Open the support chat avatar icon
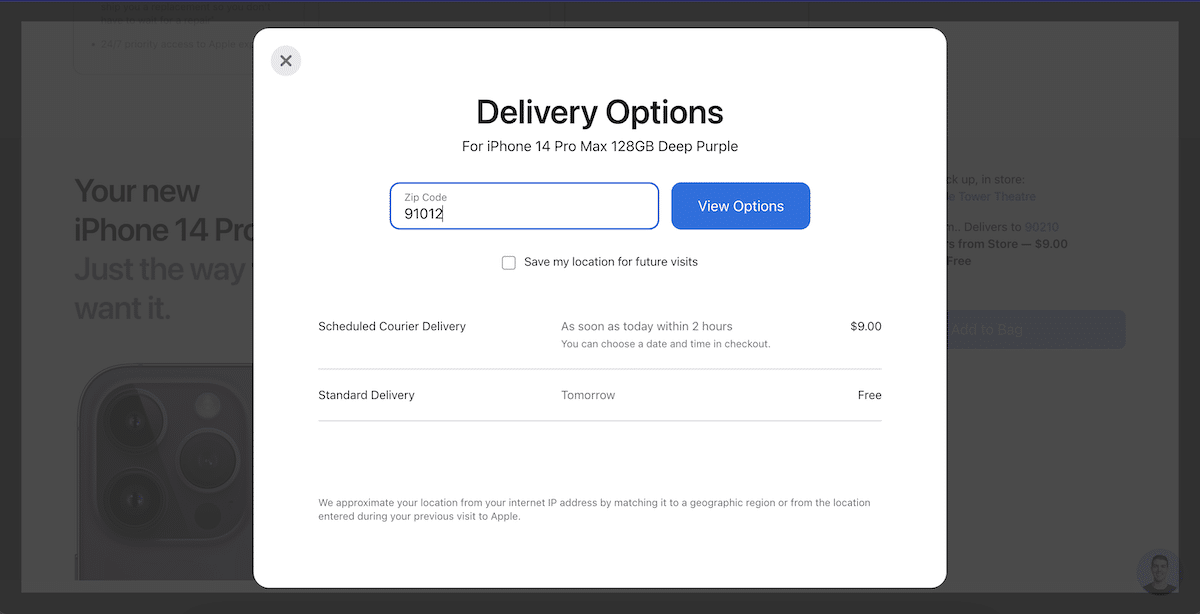Image resolution: width=1200 pixels, height=614 pixels. point(1159,572)
